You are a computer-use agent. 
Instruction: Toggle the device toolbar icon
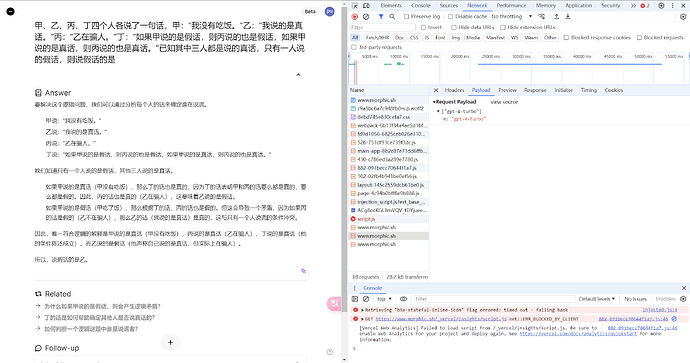pyautogui.click(x=366, y=6)
